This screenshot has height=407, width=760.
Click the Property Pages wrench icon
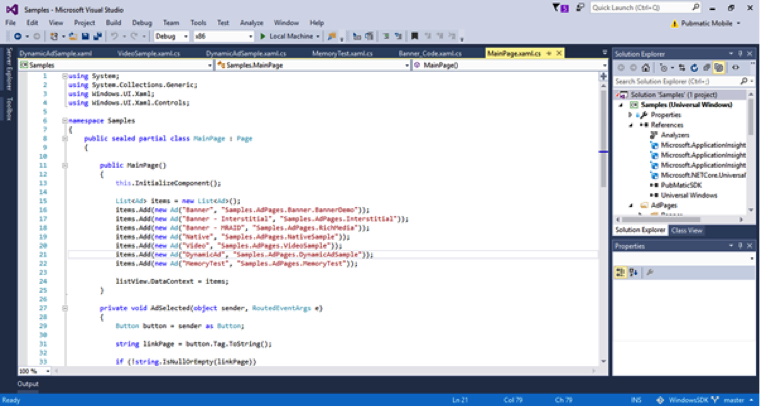point(650,273)
